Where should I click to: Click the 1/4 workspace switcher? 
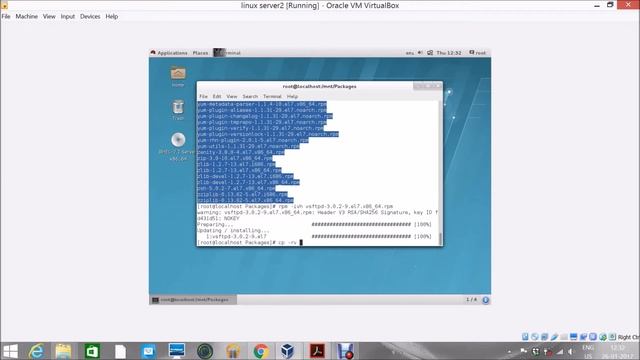click(471, 300)
